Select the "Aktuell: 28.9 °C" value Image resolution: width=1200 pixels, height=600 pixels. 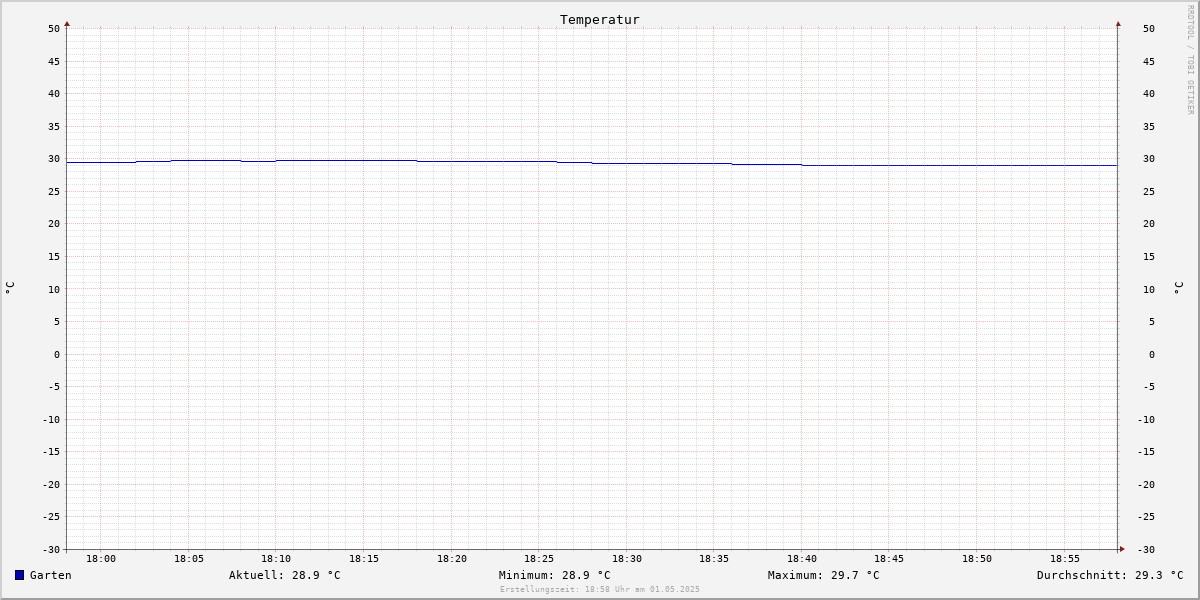pyautogui.click(x=285, y=575)
